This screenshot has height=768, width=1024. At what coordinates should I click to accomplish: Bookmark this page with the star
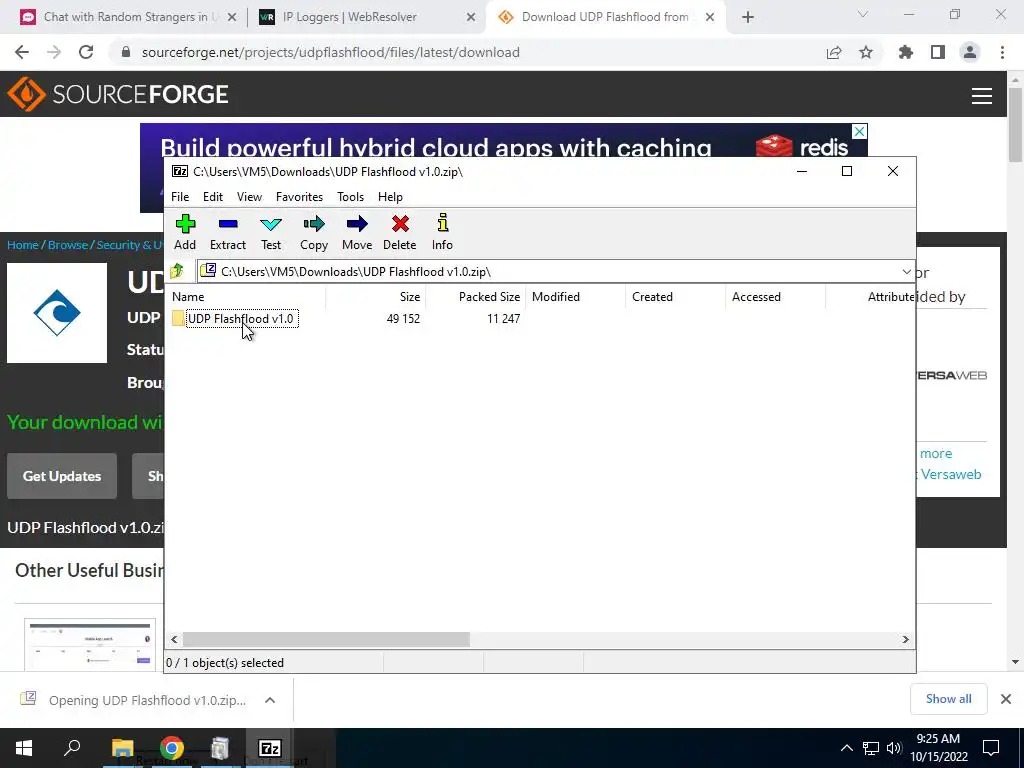tap(866, 52)
